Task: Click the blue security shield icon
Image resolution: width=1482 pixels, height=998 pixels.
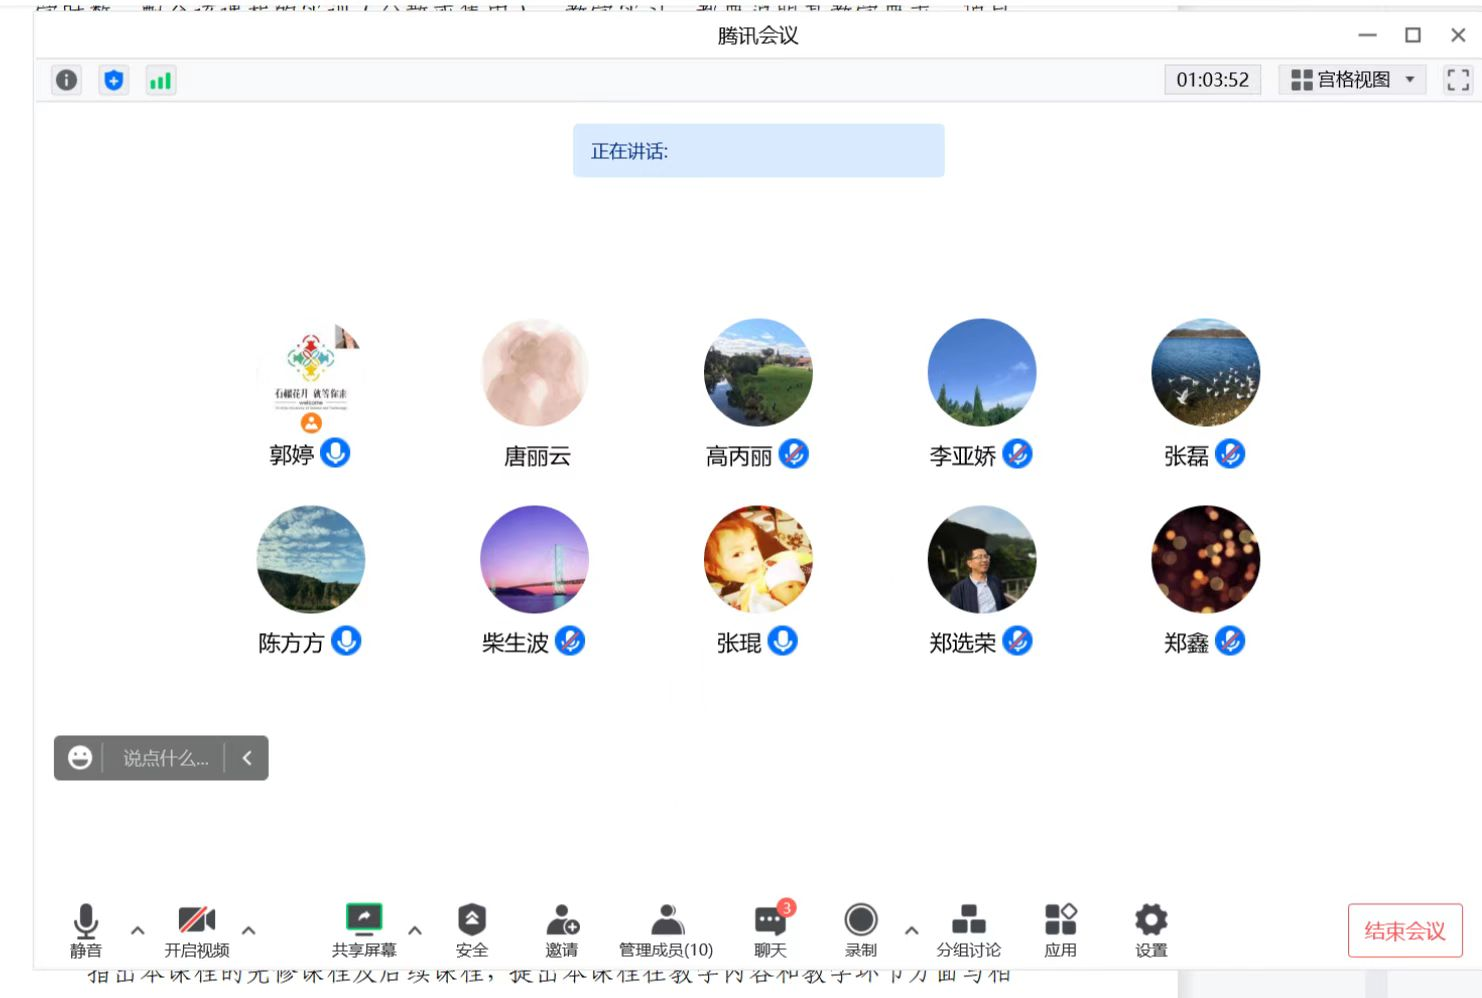Action: (x=114, y=80)
